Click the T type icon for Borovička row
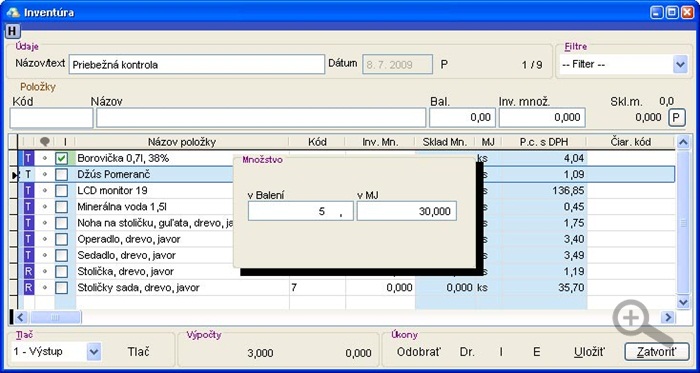Viewport: 700px width, 373px height. click(28, 158)
